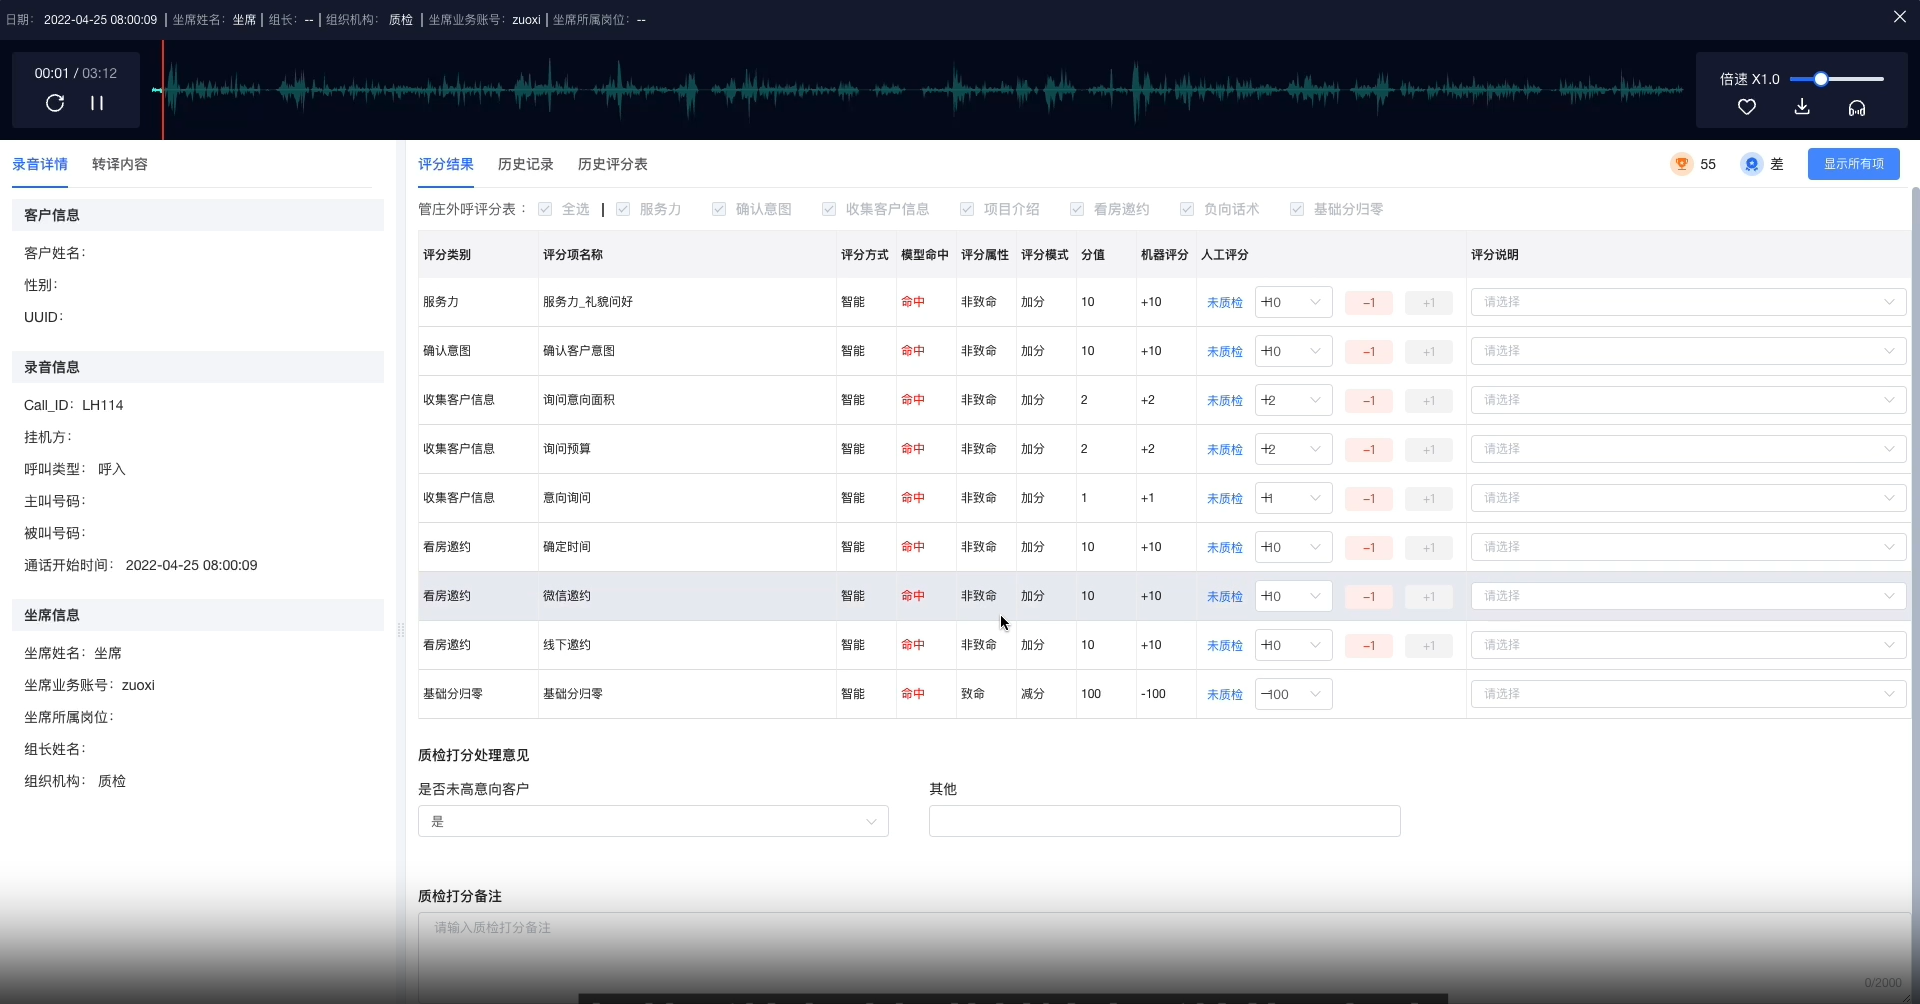Favorite the recording with heart icon

[1747, 107]
